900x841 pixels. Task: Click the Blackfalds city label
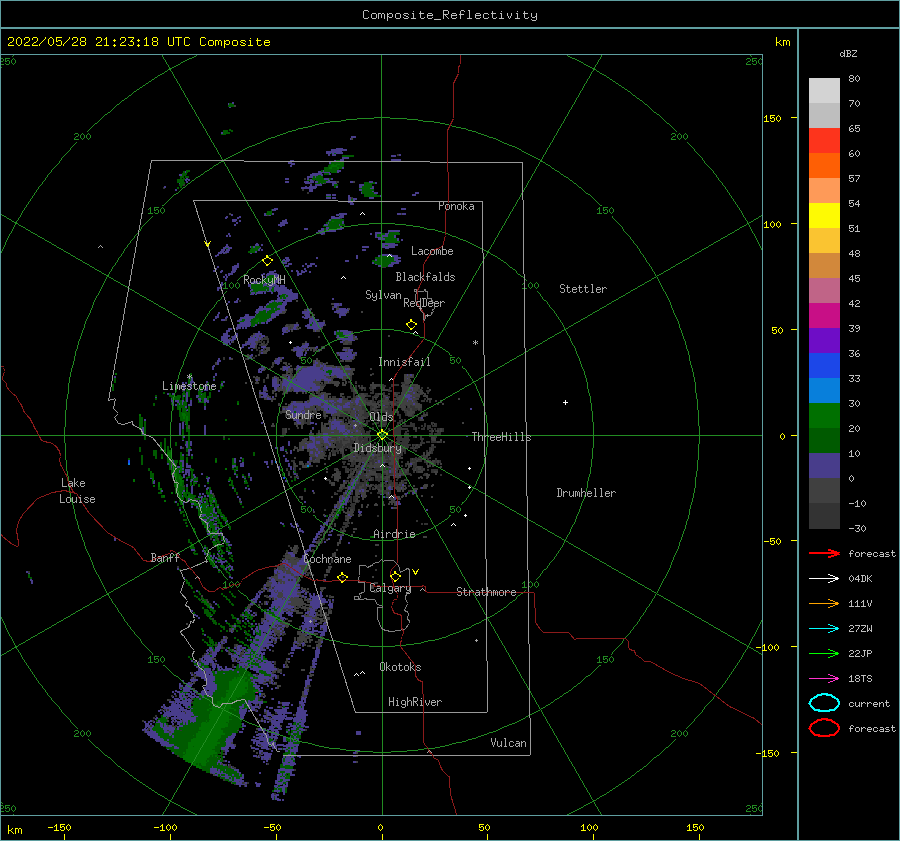tap(425, 277)
